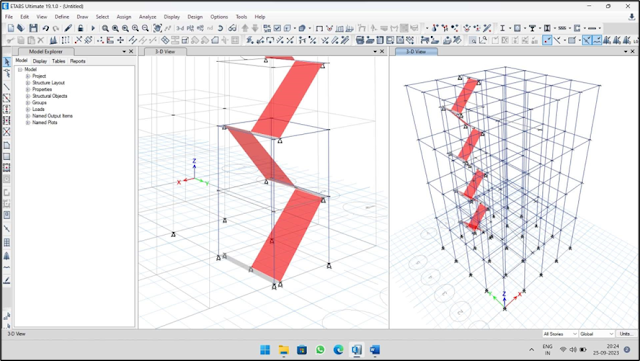
Task: Open the All Stories dropdown
Action: [560, 334]
